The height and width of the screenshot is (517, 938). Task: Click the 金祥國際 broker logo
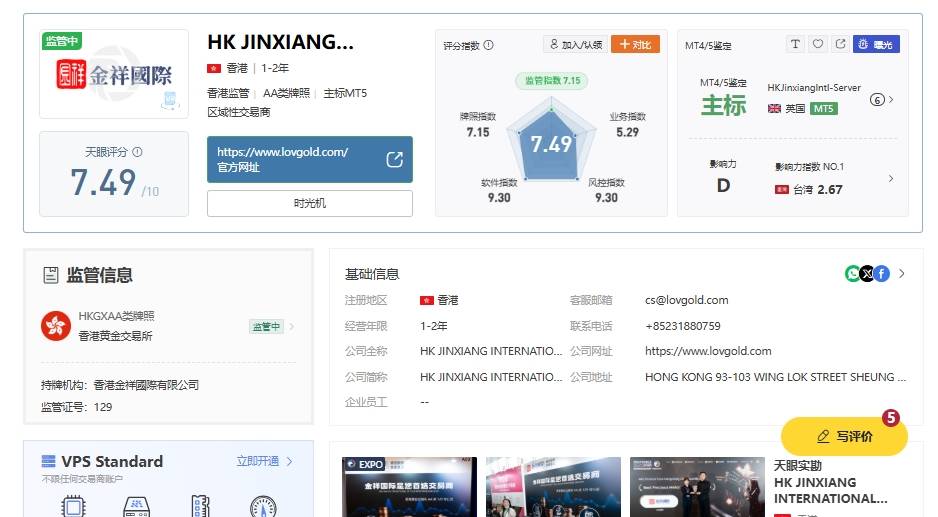point(114,75)
